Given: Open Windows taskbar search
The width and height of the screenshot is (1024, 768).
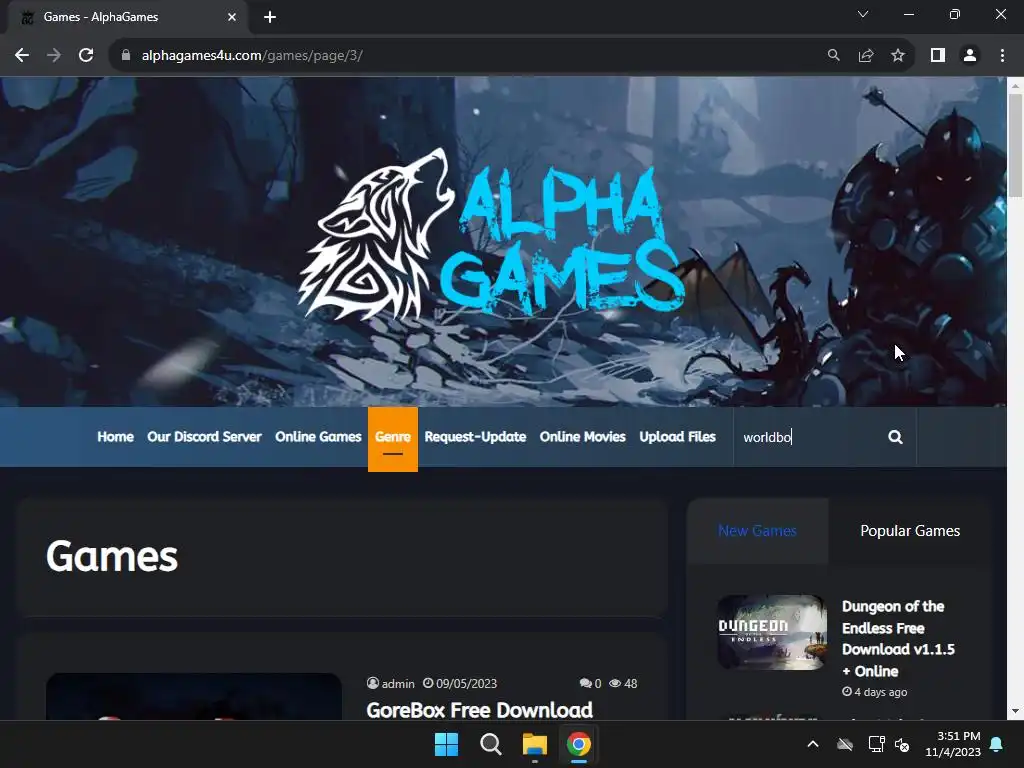Looking at the screenshot, I should (490, 744).
